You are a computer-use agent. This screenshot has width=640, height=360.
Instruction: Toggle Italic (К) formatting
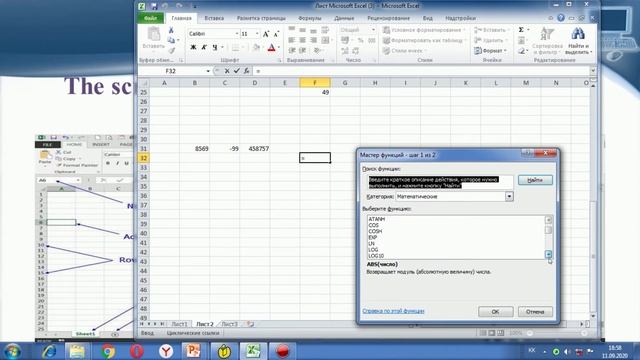click(204, 47)
